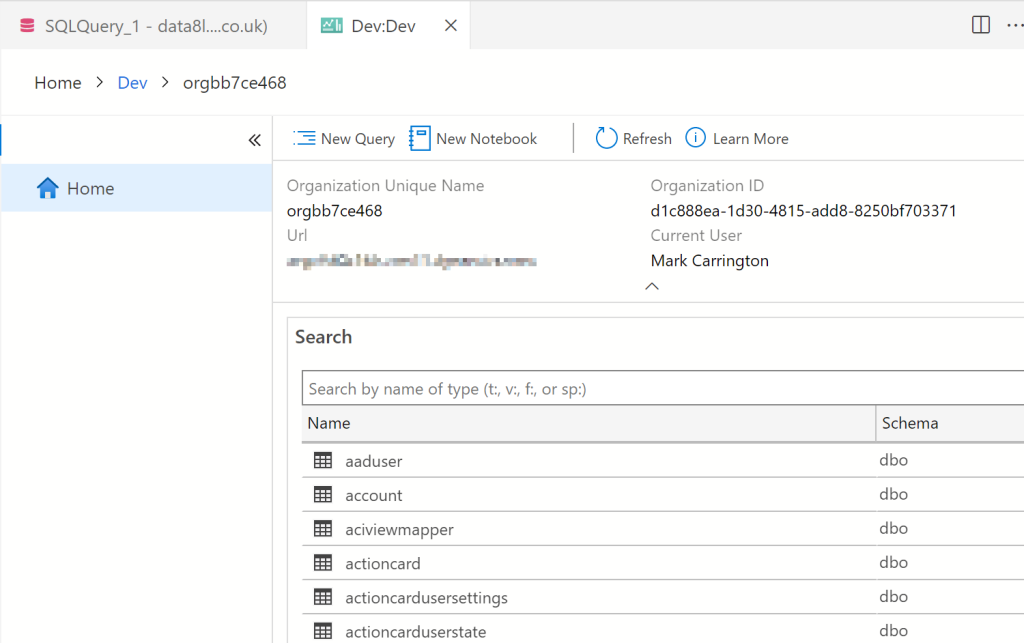Select the actioncardusersettings table name

pyautogui.click(x=426, y=598)
